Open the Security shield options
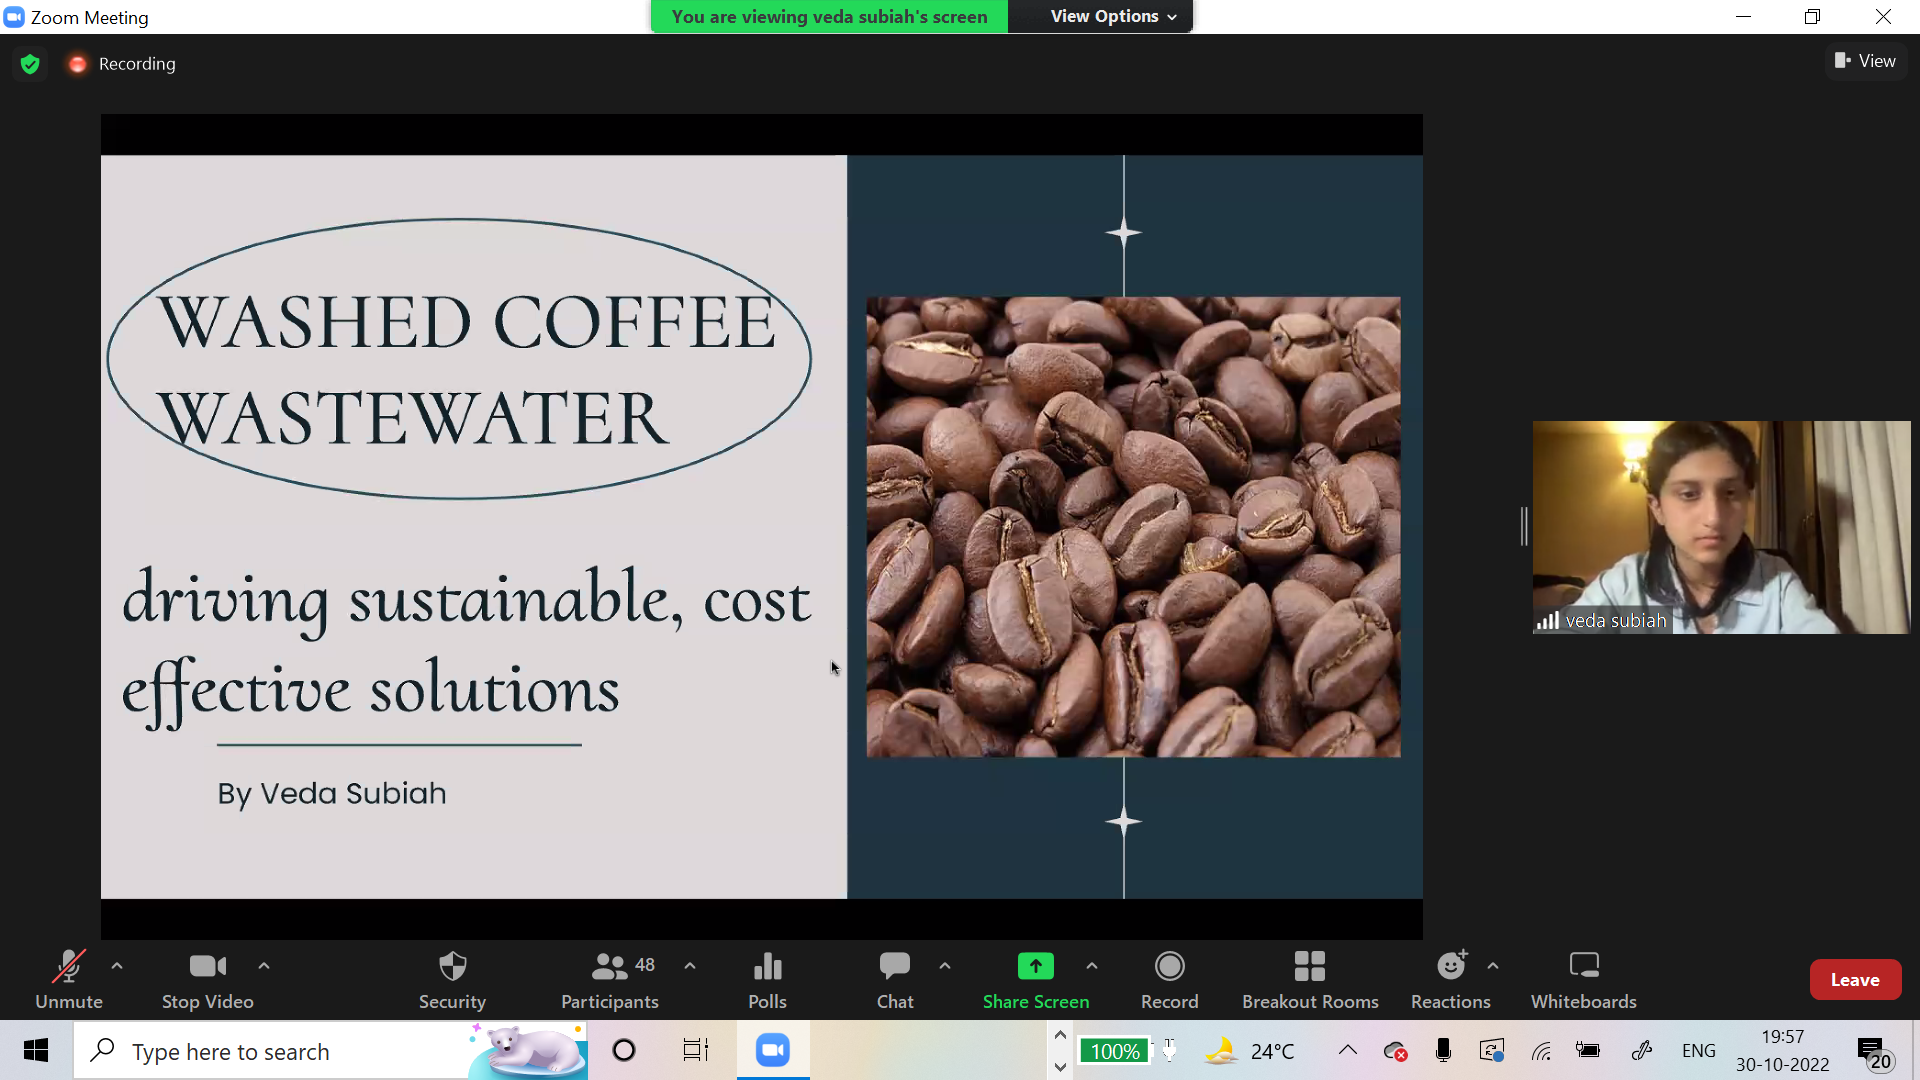The image size is (1920, 1080). pyautogui.click(x=452, y=979)
